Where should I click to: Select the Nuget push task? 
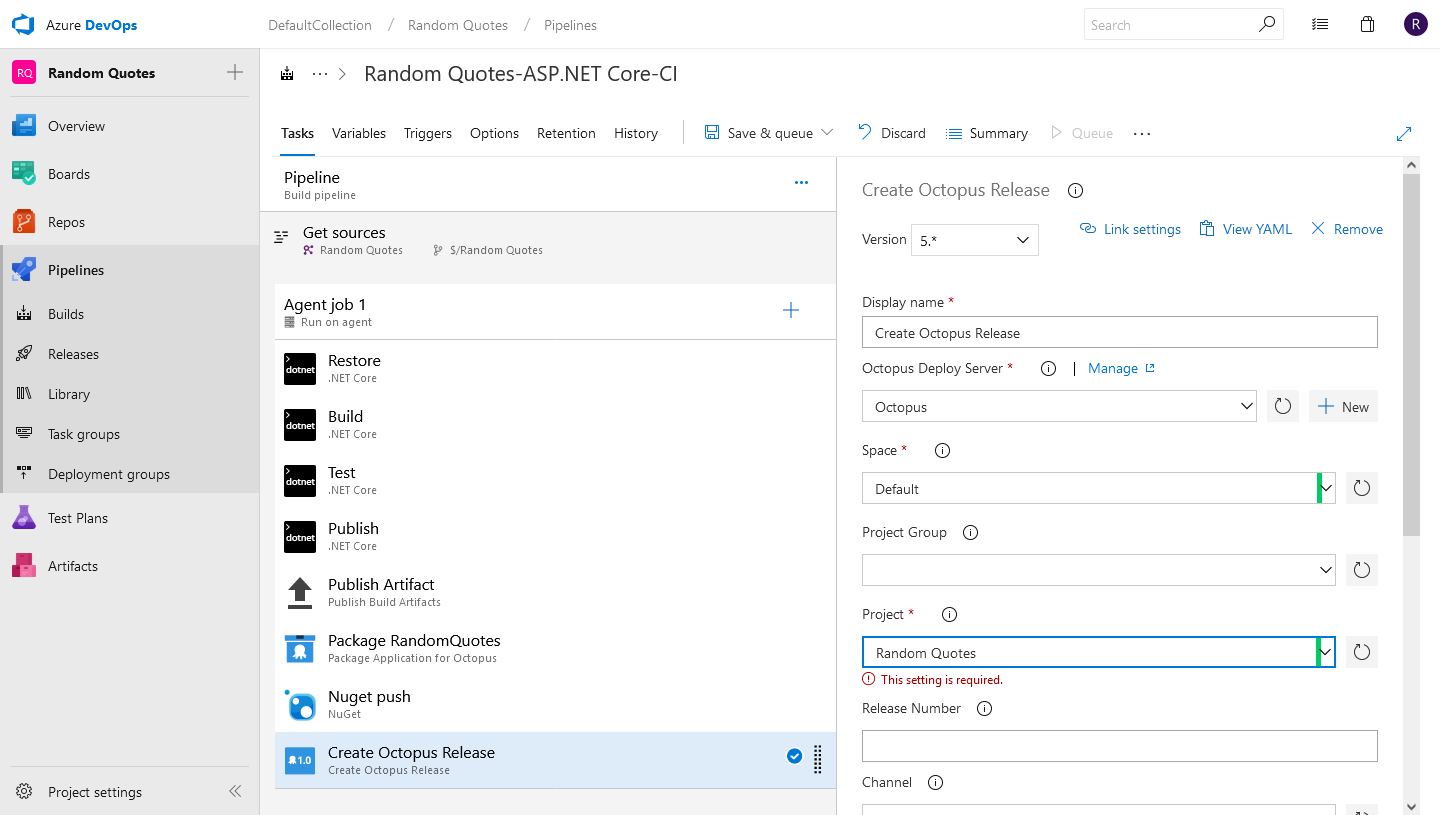click(x=555, y=704)
